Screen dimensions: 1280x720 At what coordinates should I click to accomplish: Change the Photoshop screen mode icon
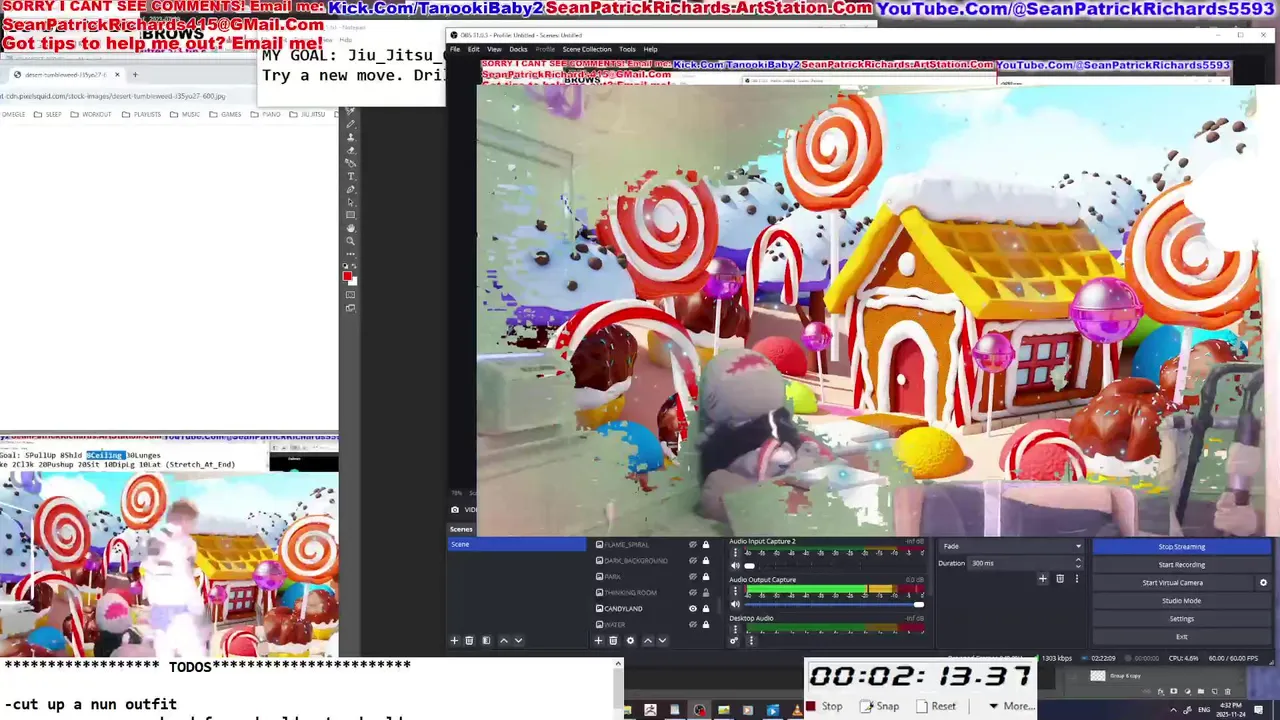pos(350,308)
